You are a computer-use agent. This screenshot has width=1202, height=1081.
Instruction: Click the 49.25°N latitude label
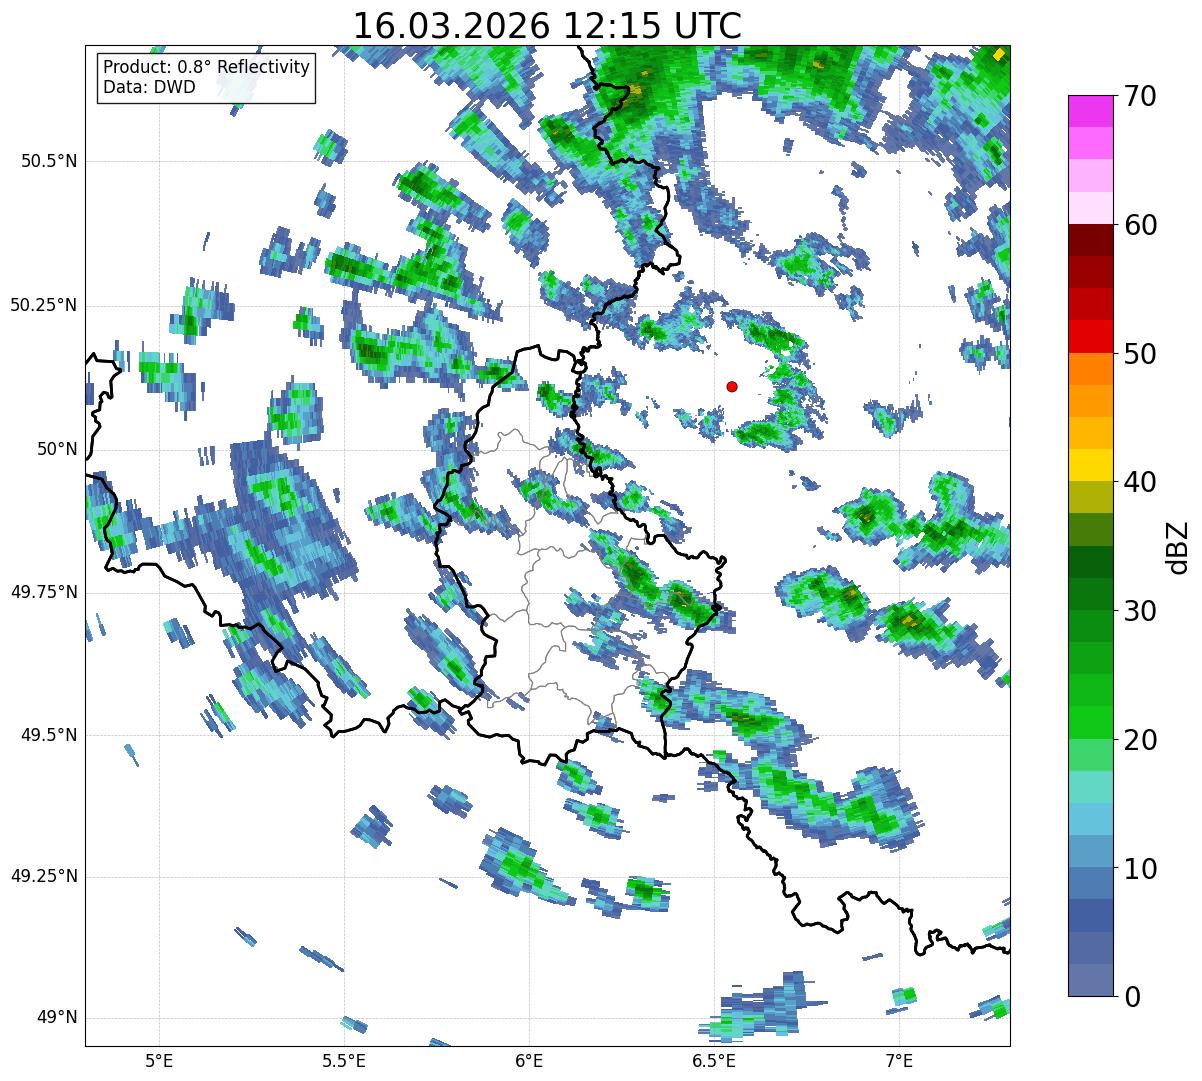44,876
